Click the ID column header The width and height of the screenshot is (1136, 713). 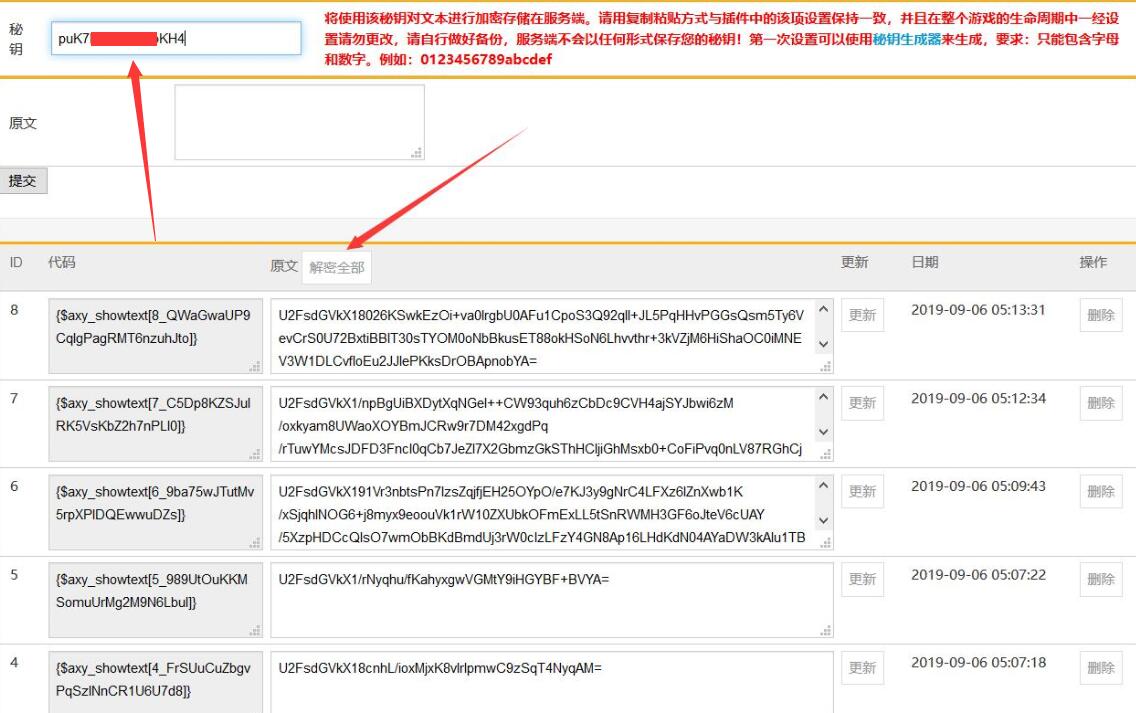pos(16,262)
